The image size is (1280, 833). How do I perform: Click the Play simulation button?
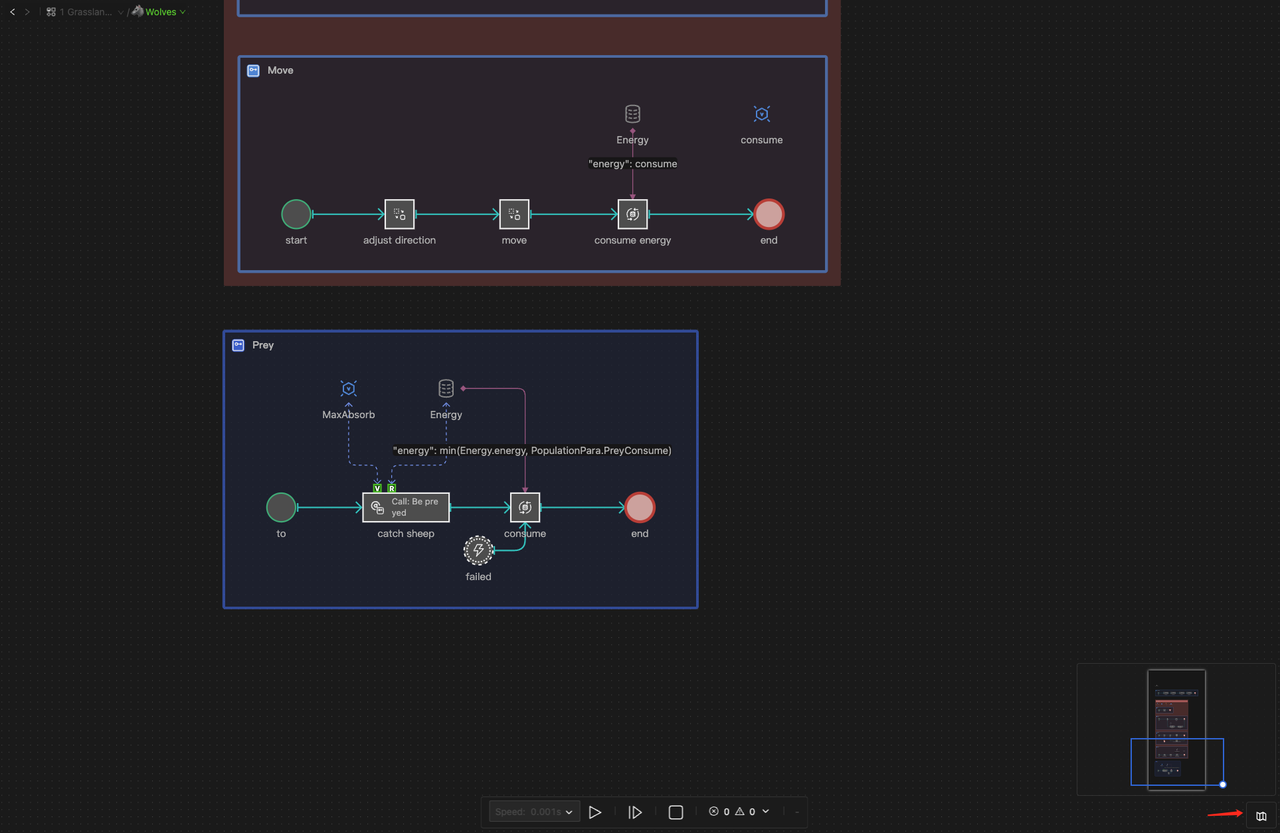[x=595, y=812]
